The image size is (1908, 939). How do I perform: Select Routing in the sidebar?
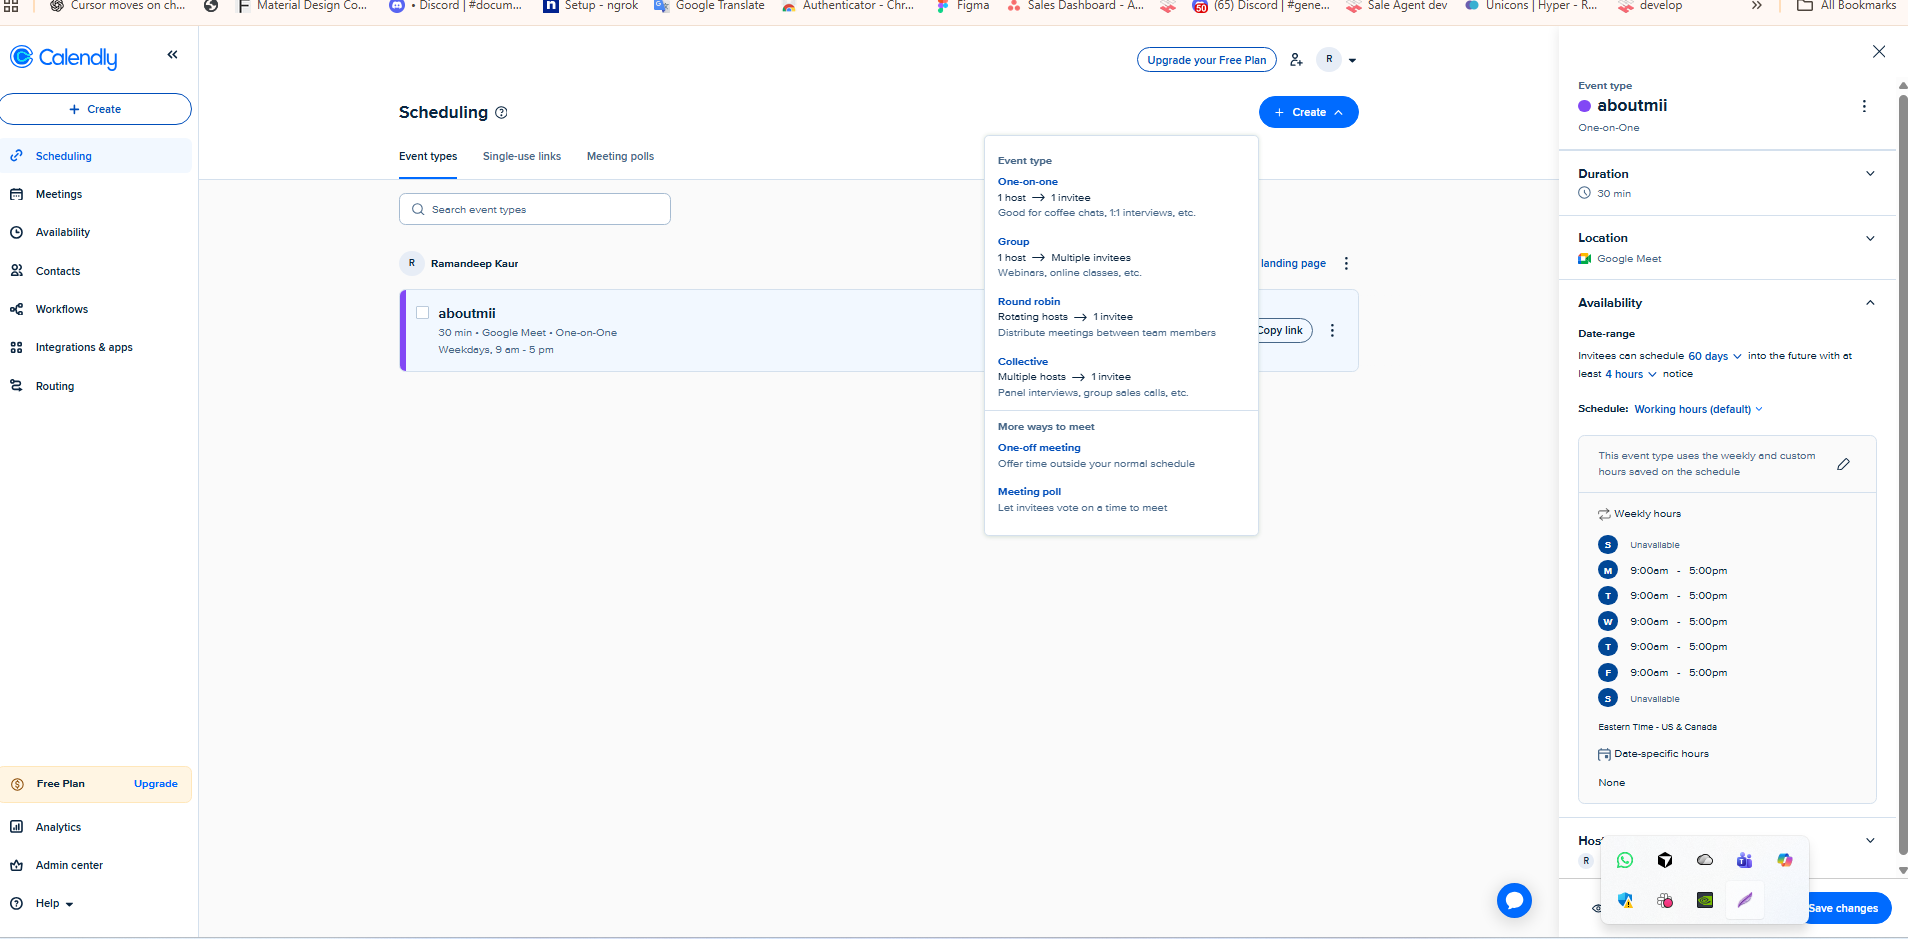tap(55, 385)
